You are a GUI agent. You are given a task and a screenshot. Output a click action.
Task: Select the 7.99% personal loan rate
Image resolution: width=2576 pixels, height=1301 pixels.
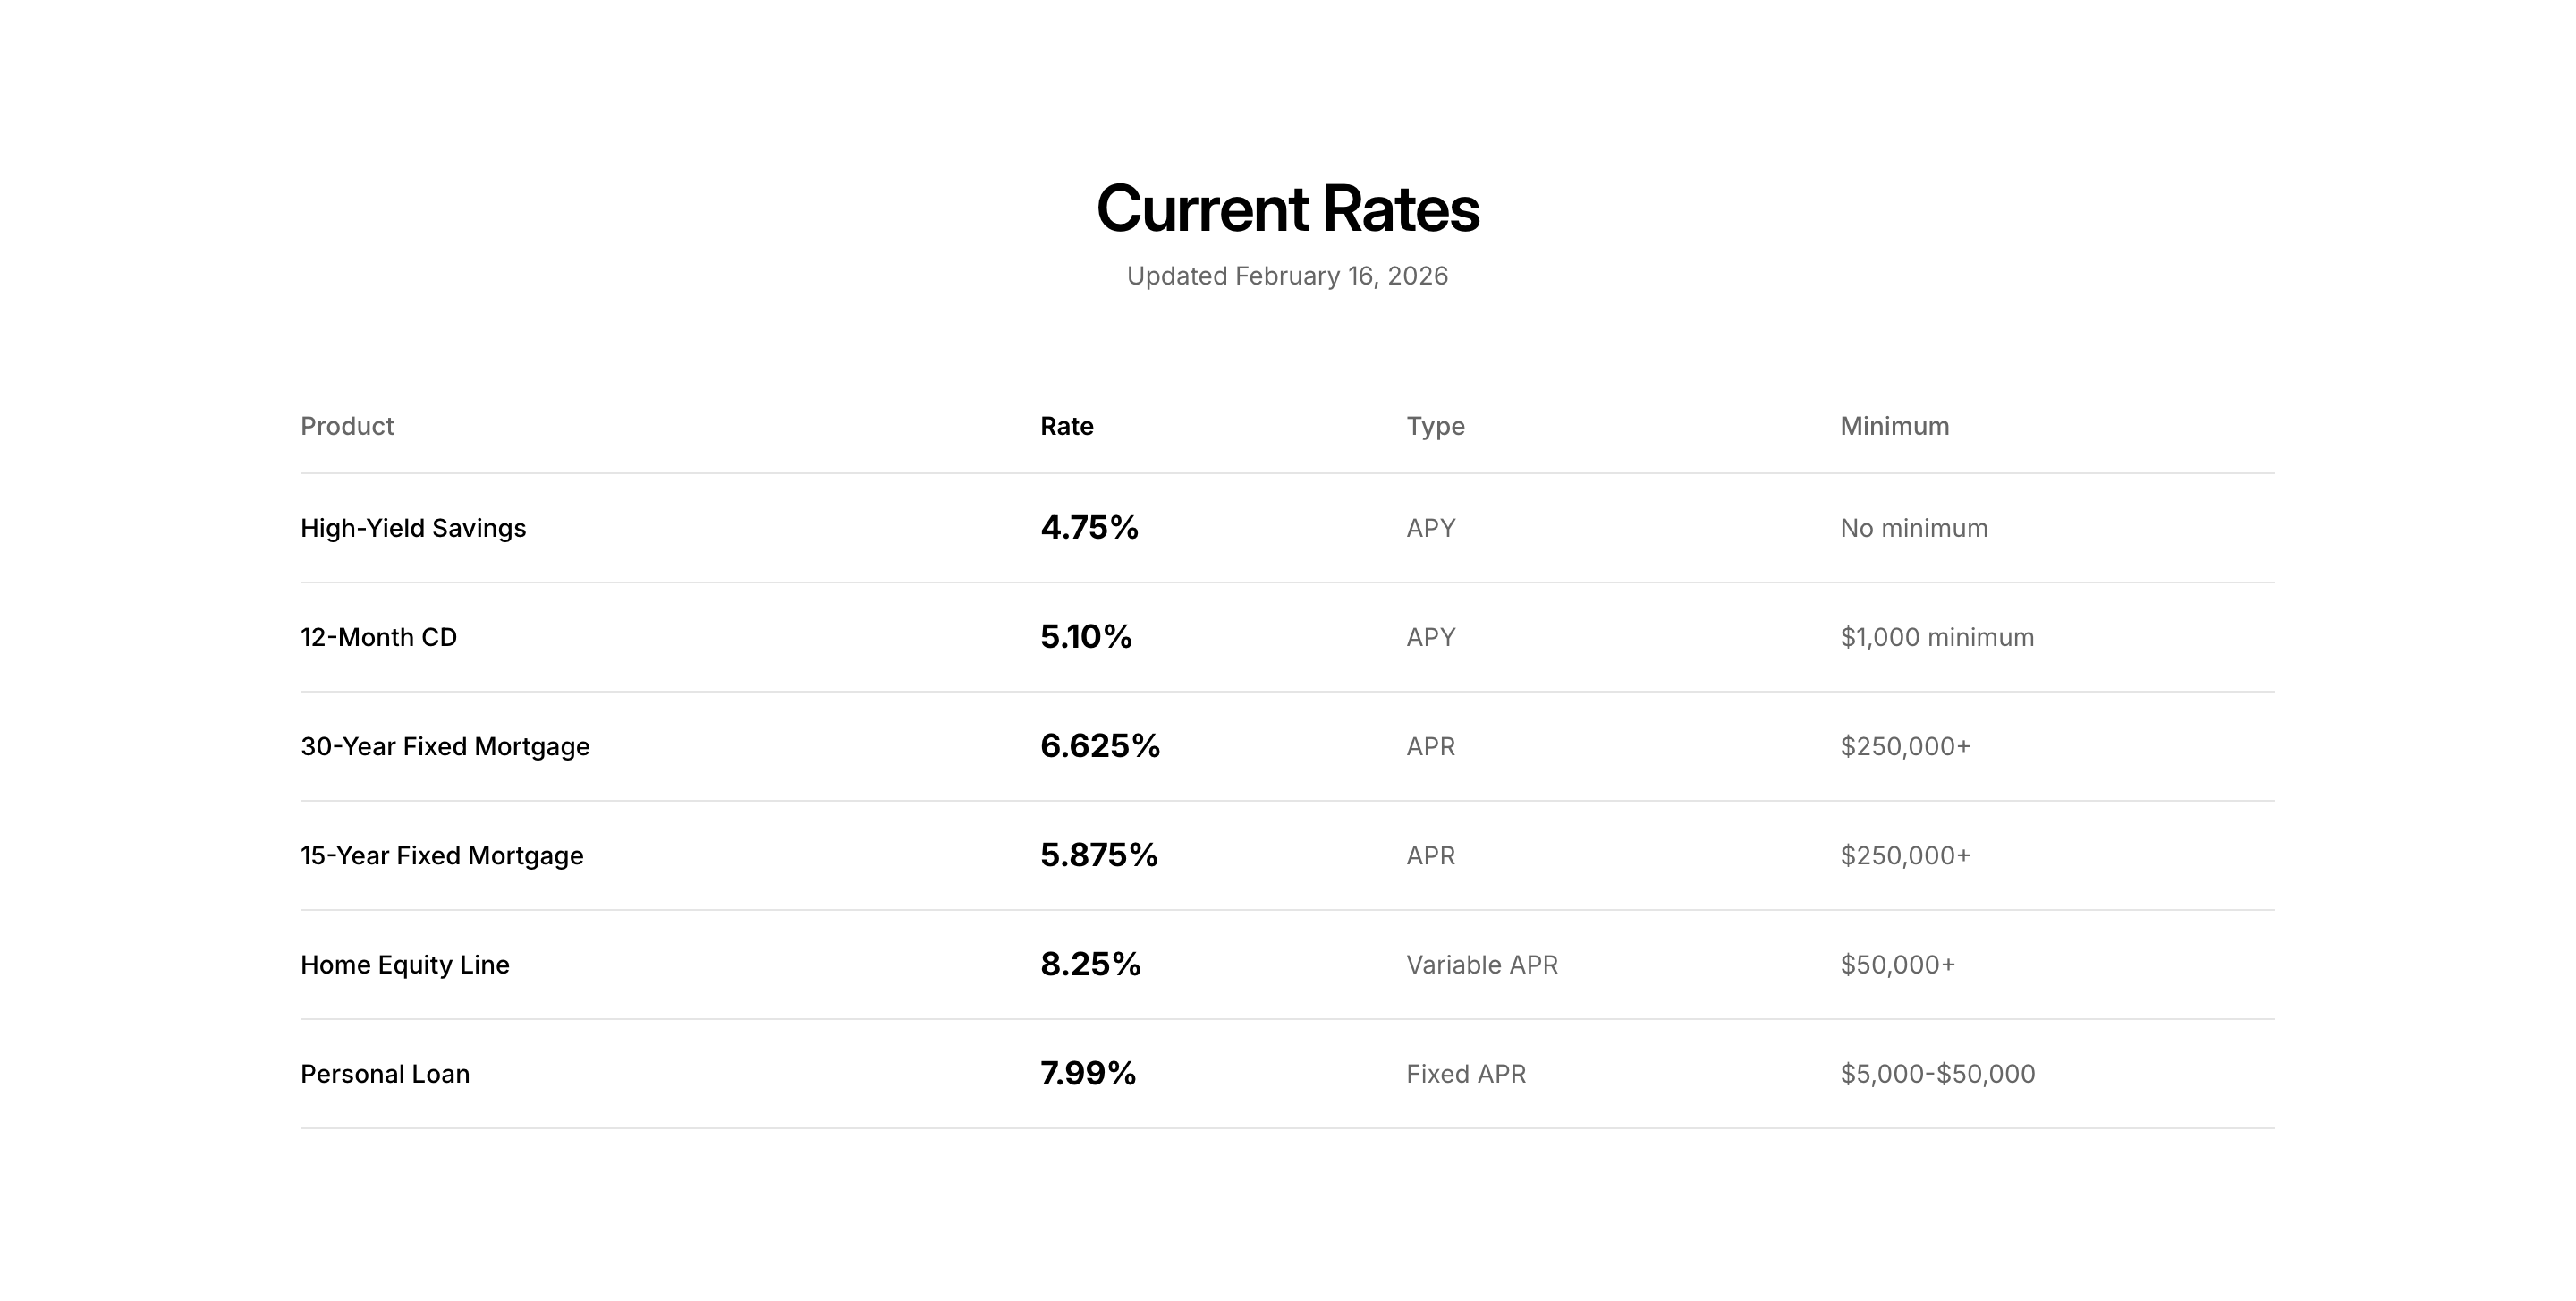point(1088,1072)
